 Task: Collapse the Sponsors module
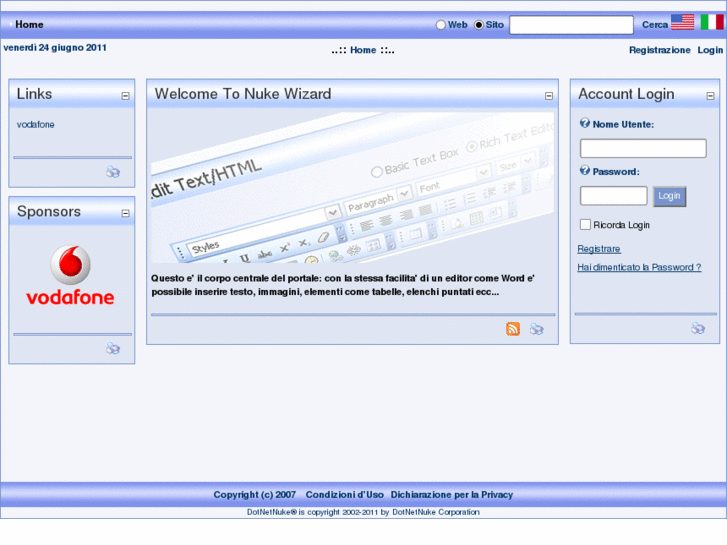point(125,213)
